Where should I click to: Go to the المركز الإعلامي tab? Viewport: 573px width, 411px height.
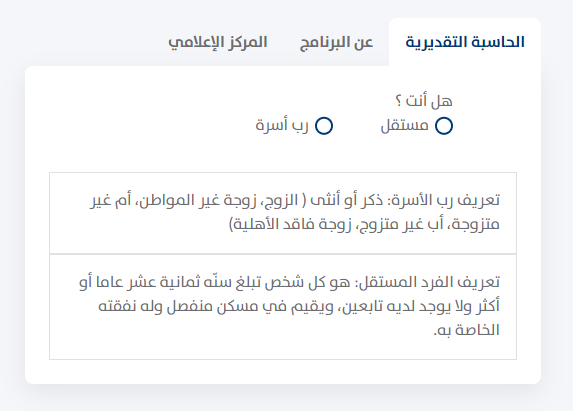(x=218, y=42)
